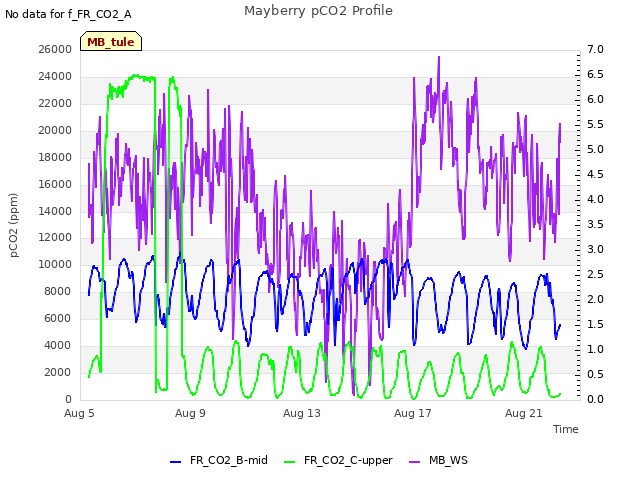The height and width of the screenshot is (480, 640).
Task: Click the 'No data for f_FR_CO2_A' message
Action: coord(68,14)
